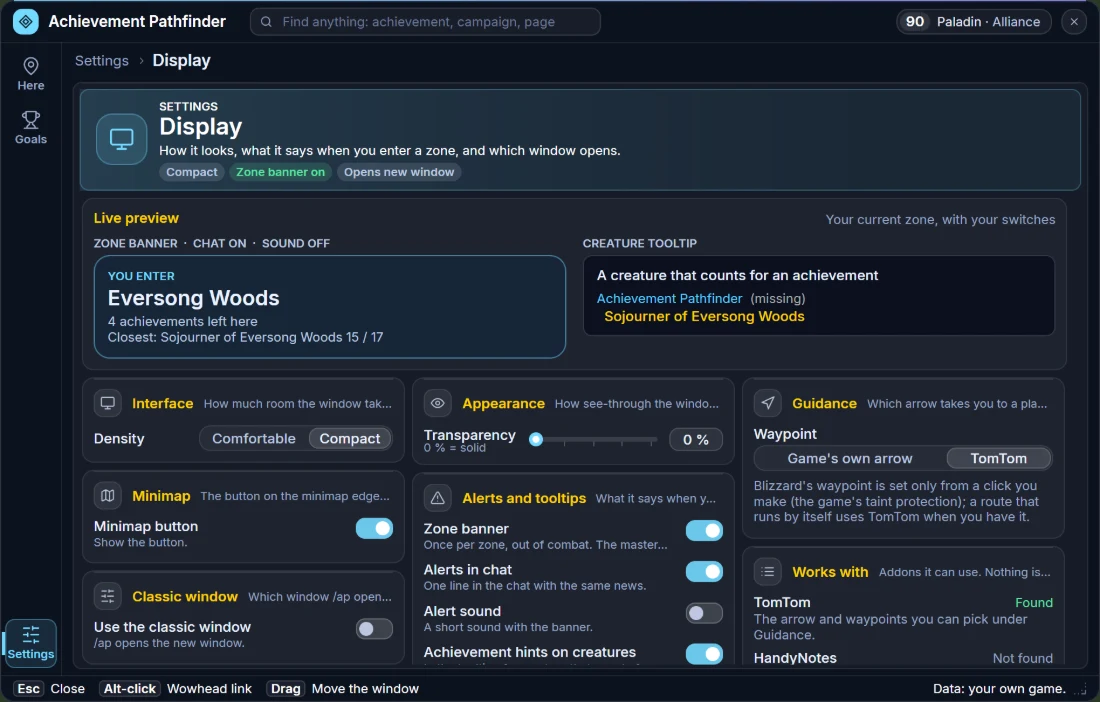The height and width of the screenshot is (702, 1100).
Task: Open the Settings sidebar item
Action: [x=31, y=642]
